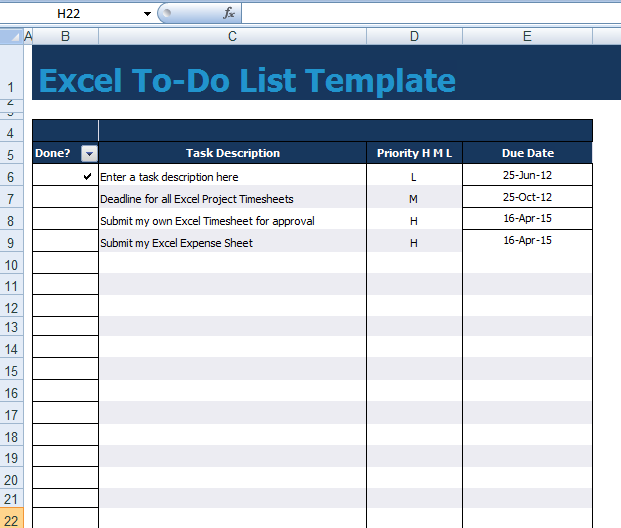This screenshot has width=621, height=528.
Task: Click due date '25-Oct-12'
Action: (527, 197)
